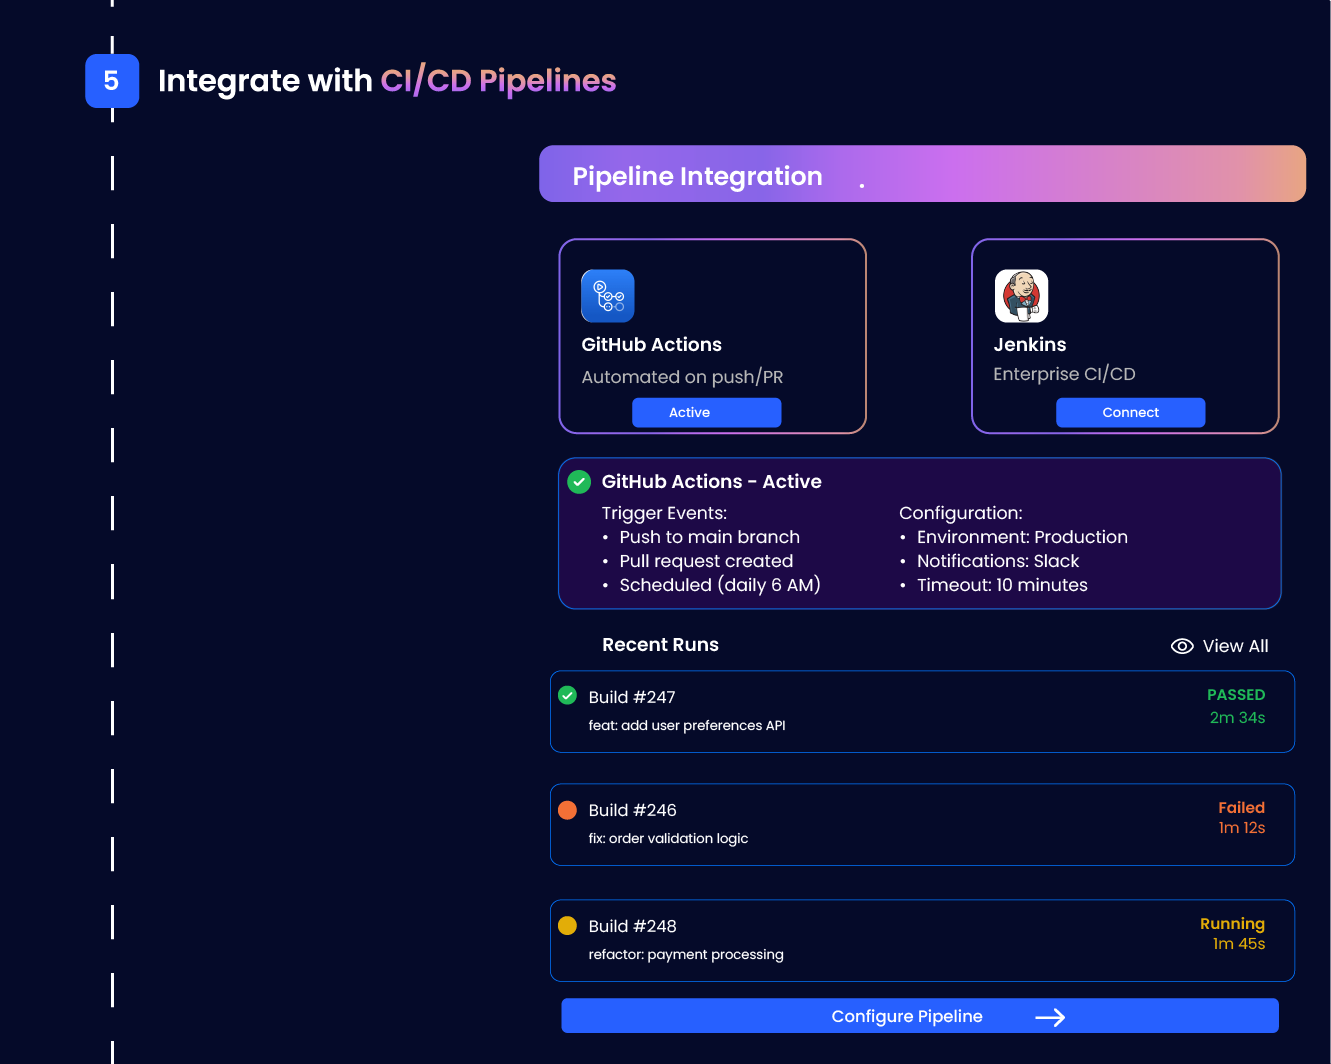Screen dimensions: 1331x1064
Task: Click the 'Automated on push/PR' description
Action: pos(682,377)
